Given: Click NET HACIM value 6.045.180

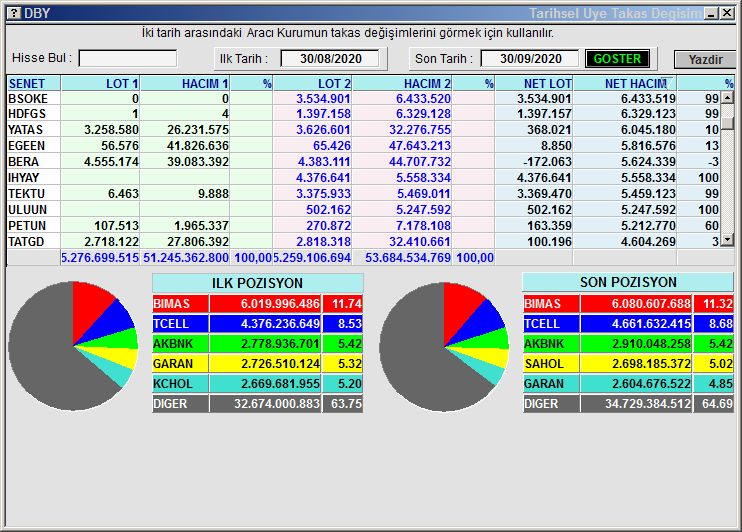Looking at the screenshot, I should click(648, 130).
